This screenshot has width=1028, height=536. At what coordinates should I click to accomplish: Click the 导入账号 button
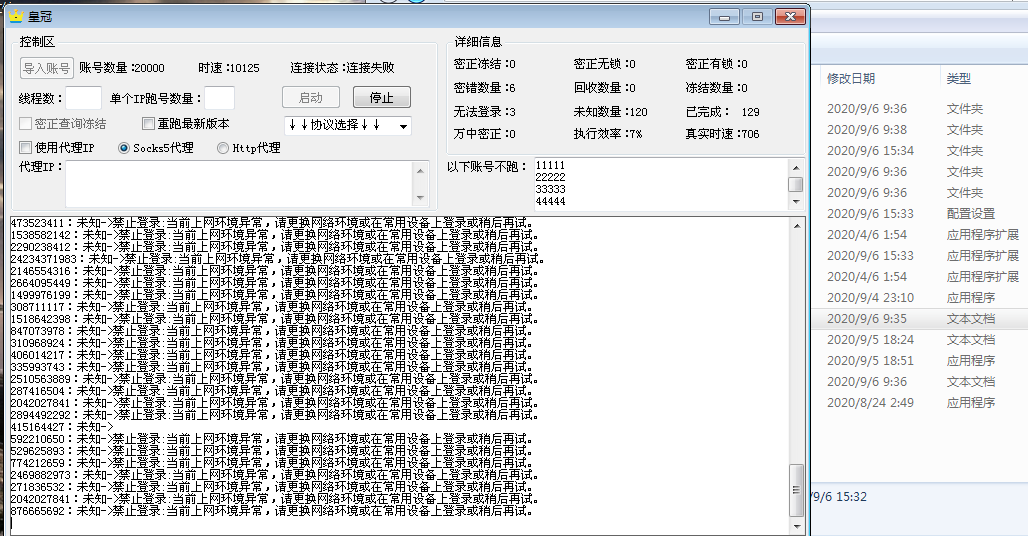pyautogui.click(x=47, y=68)
